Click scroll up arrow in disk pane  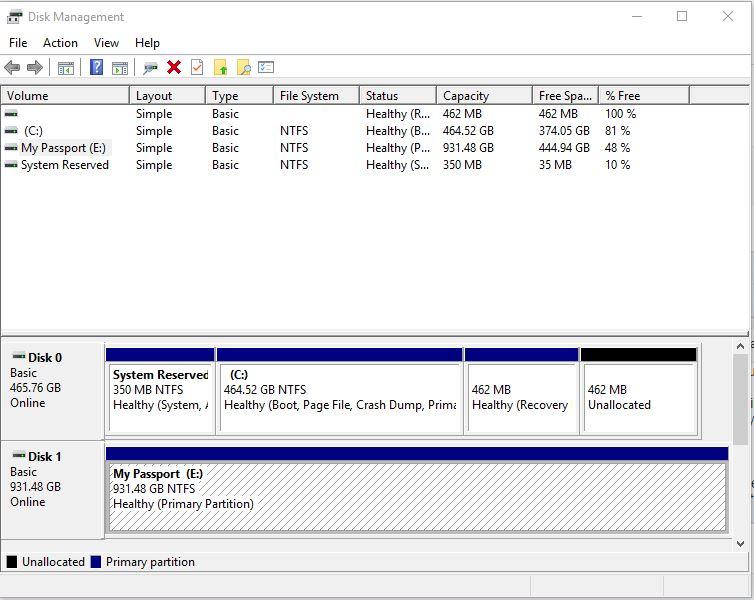(741, 346)
